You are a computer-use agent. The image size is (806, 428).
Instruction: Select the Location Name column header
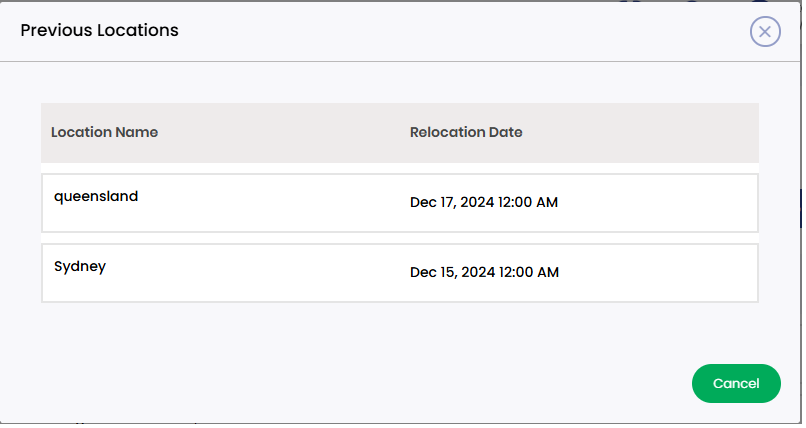(x=105, y=133)
